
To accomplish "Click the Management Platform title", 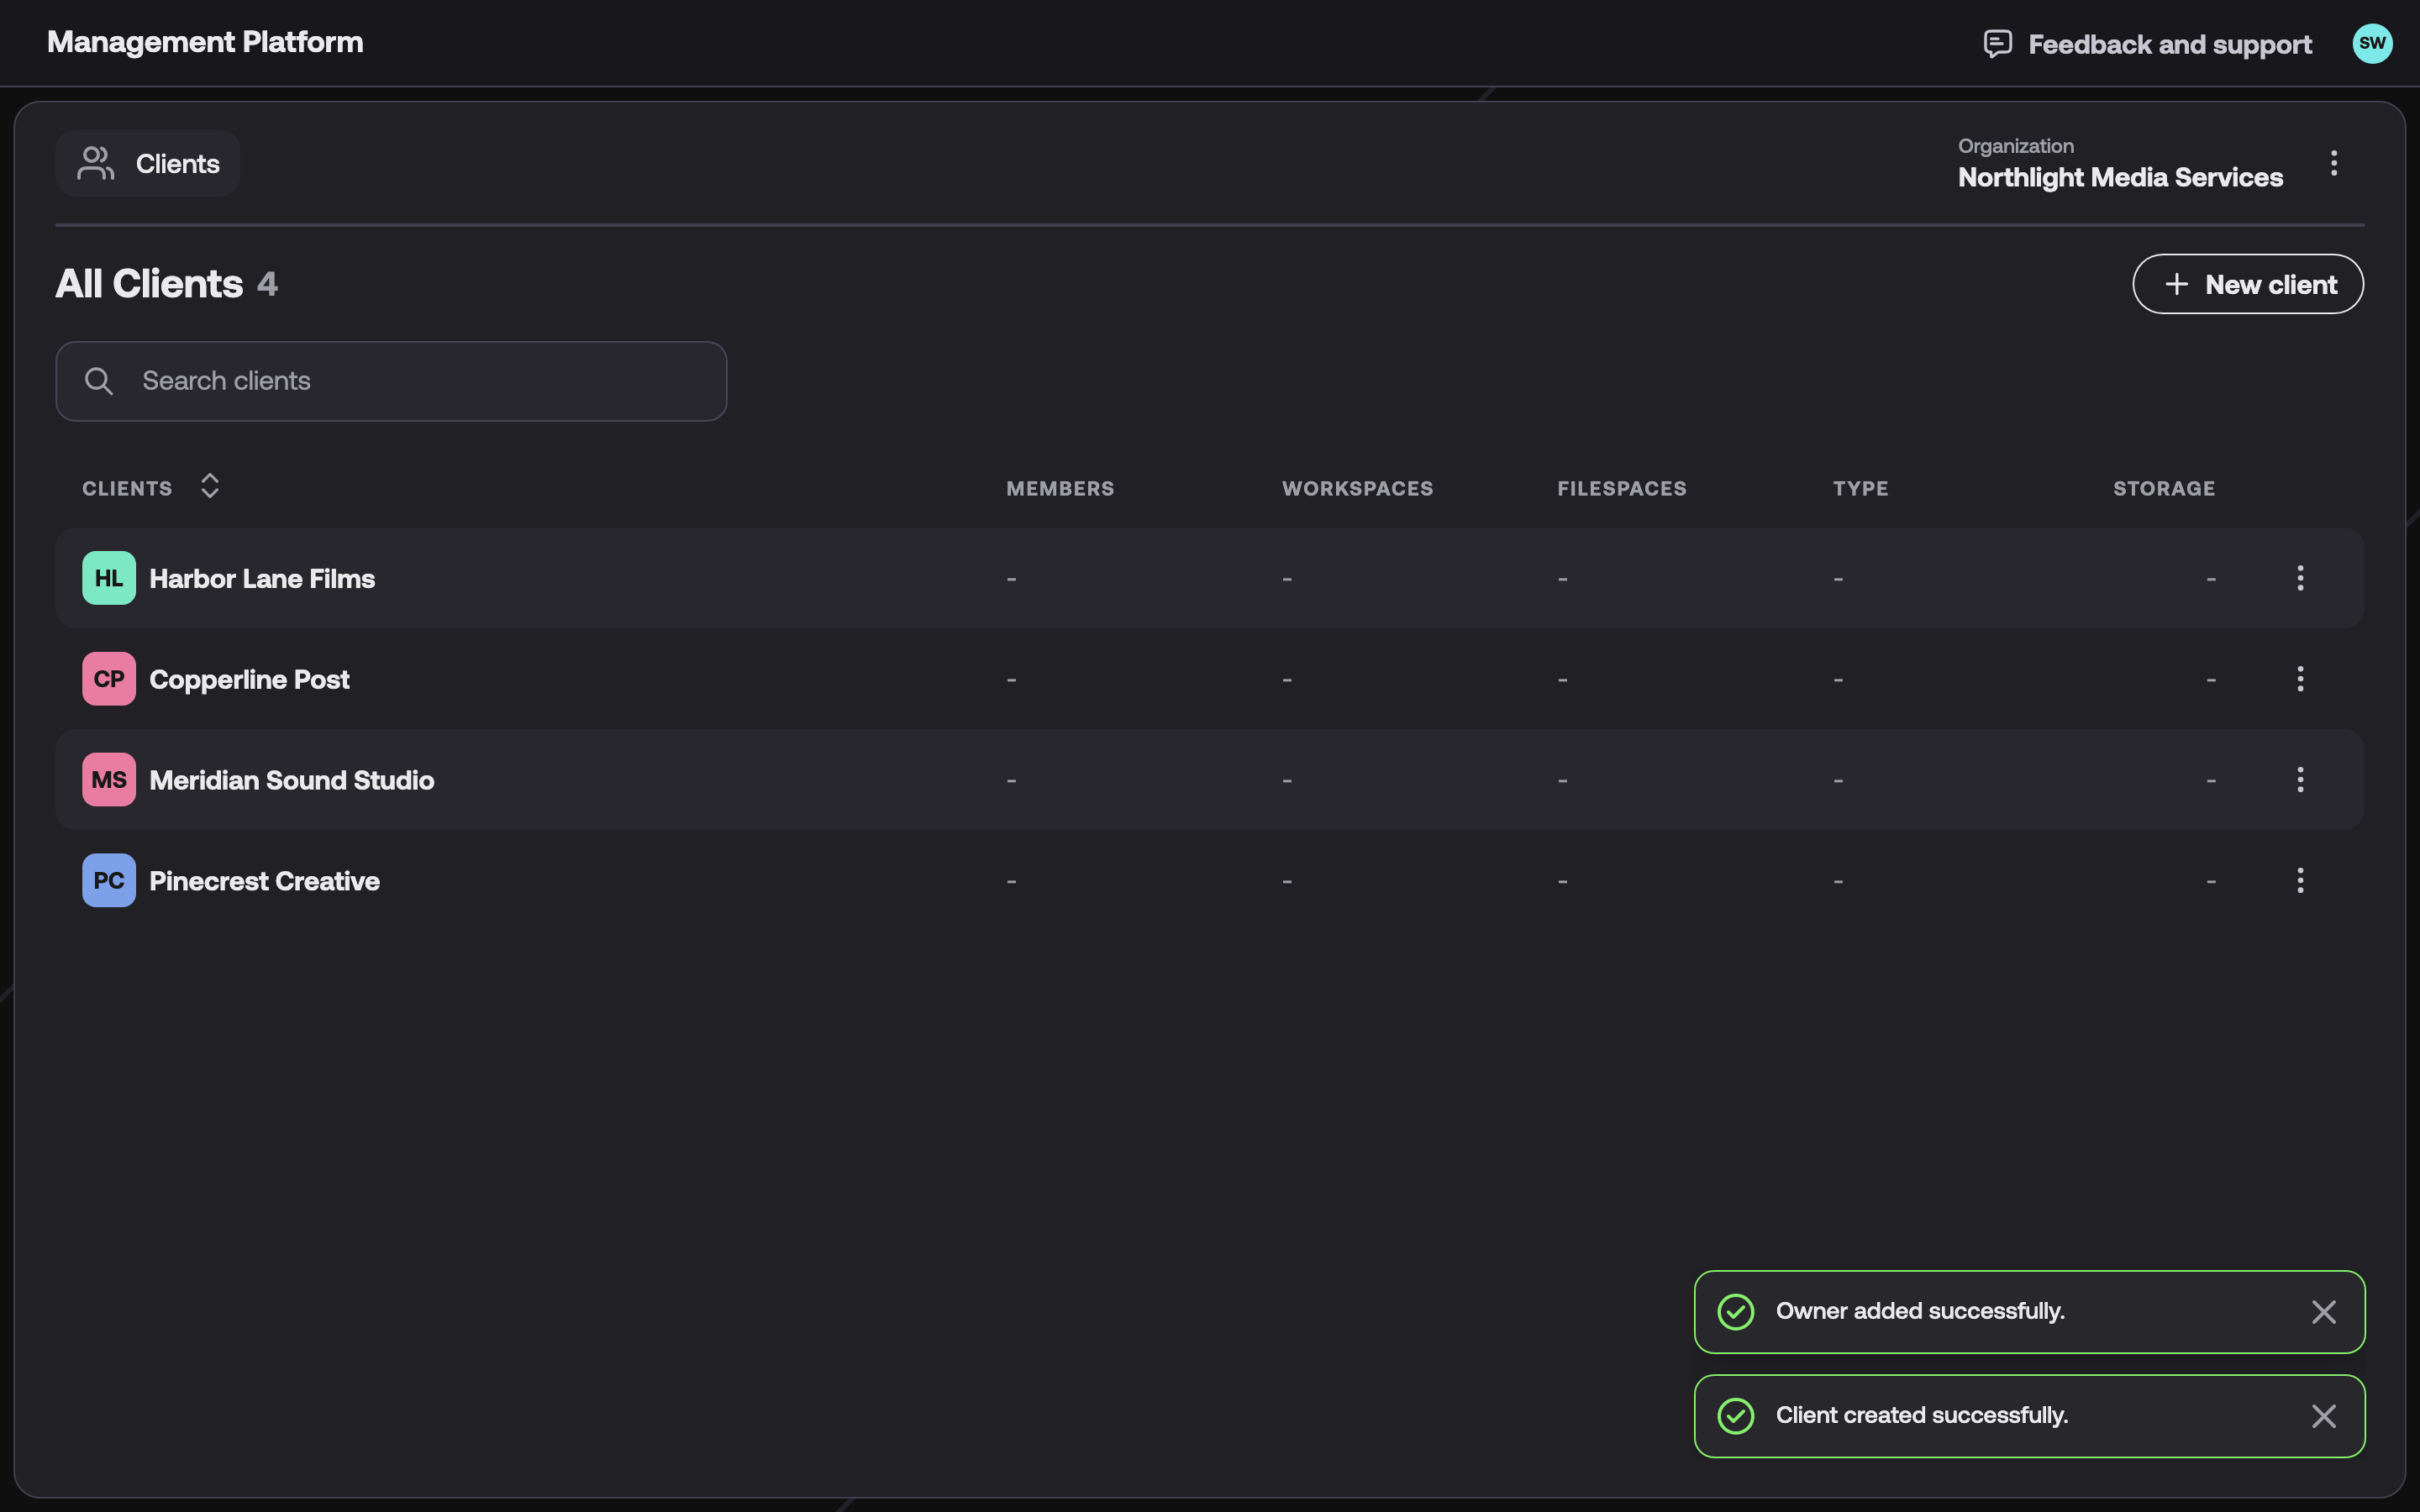I will coord(205,42).
